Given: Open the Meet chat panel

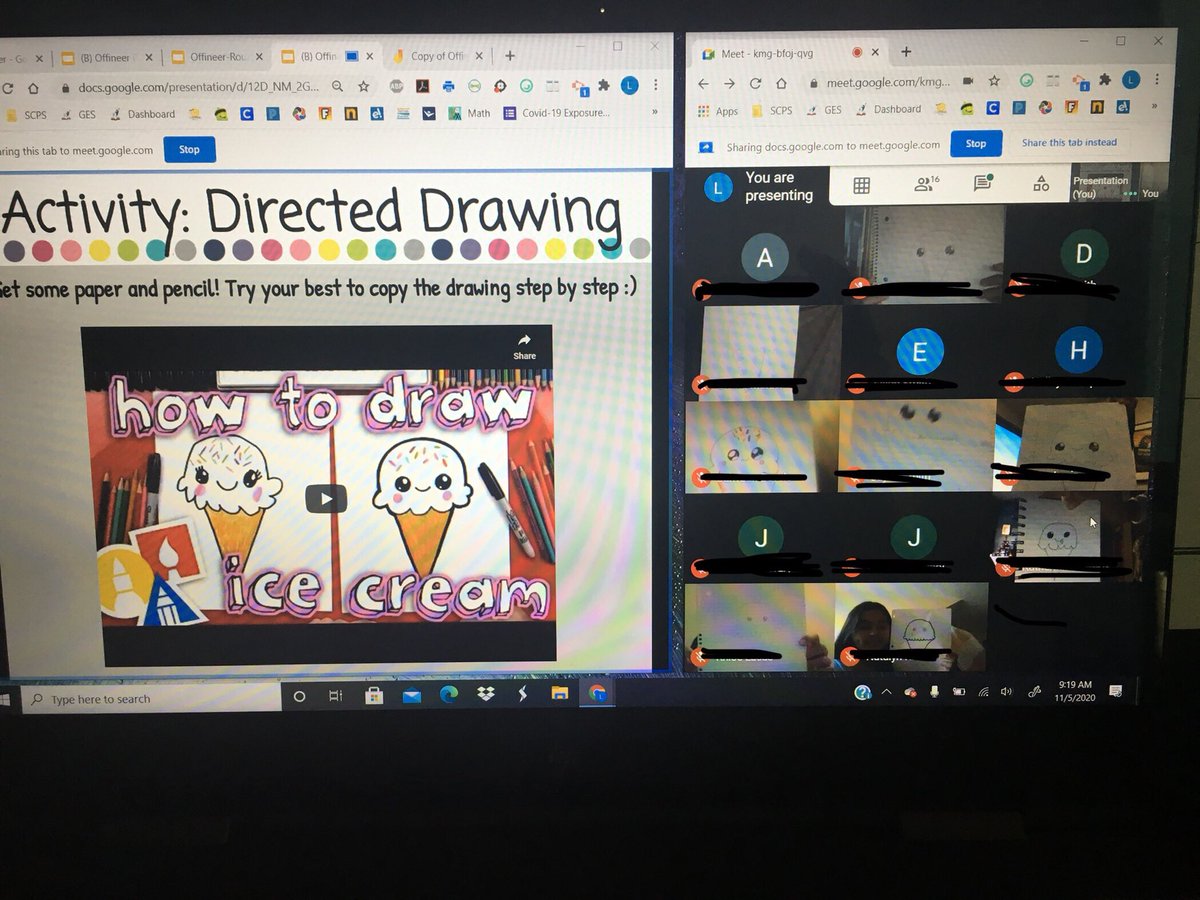Looking at the screenshot, I should point(983,183).
